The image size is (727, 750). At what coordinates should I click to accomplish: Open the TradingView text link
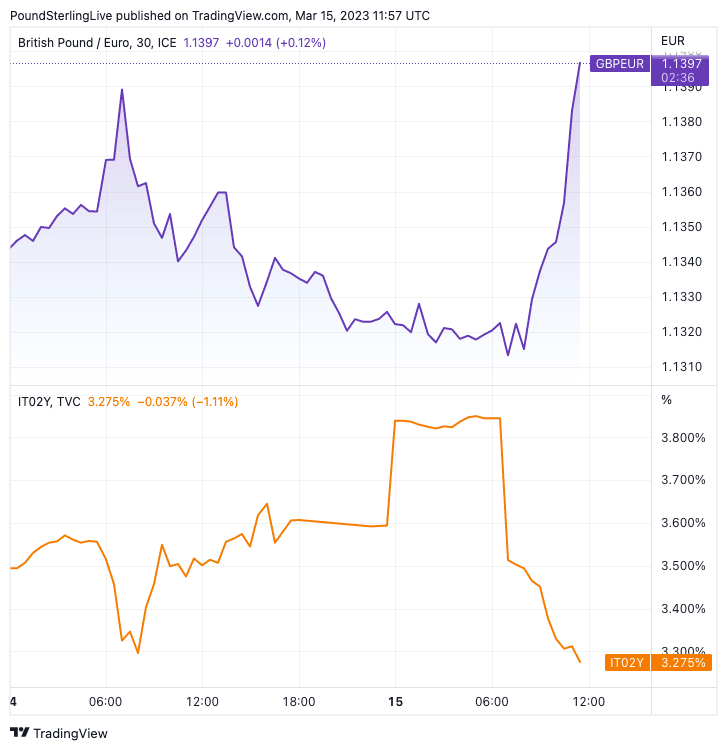(70, 733)
